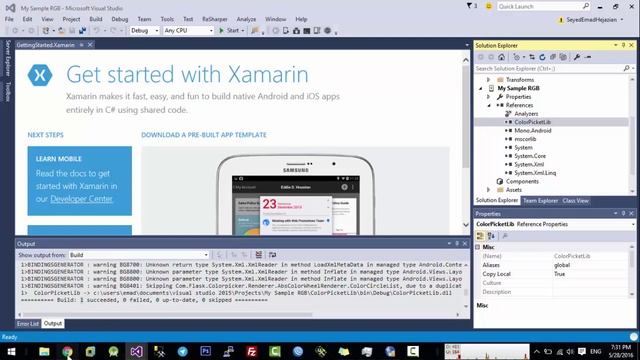Click the notifications flag icon in title bar
The height and width of the screenshot is (360, 640).
469,6
